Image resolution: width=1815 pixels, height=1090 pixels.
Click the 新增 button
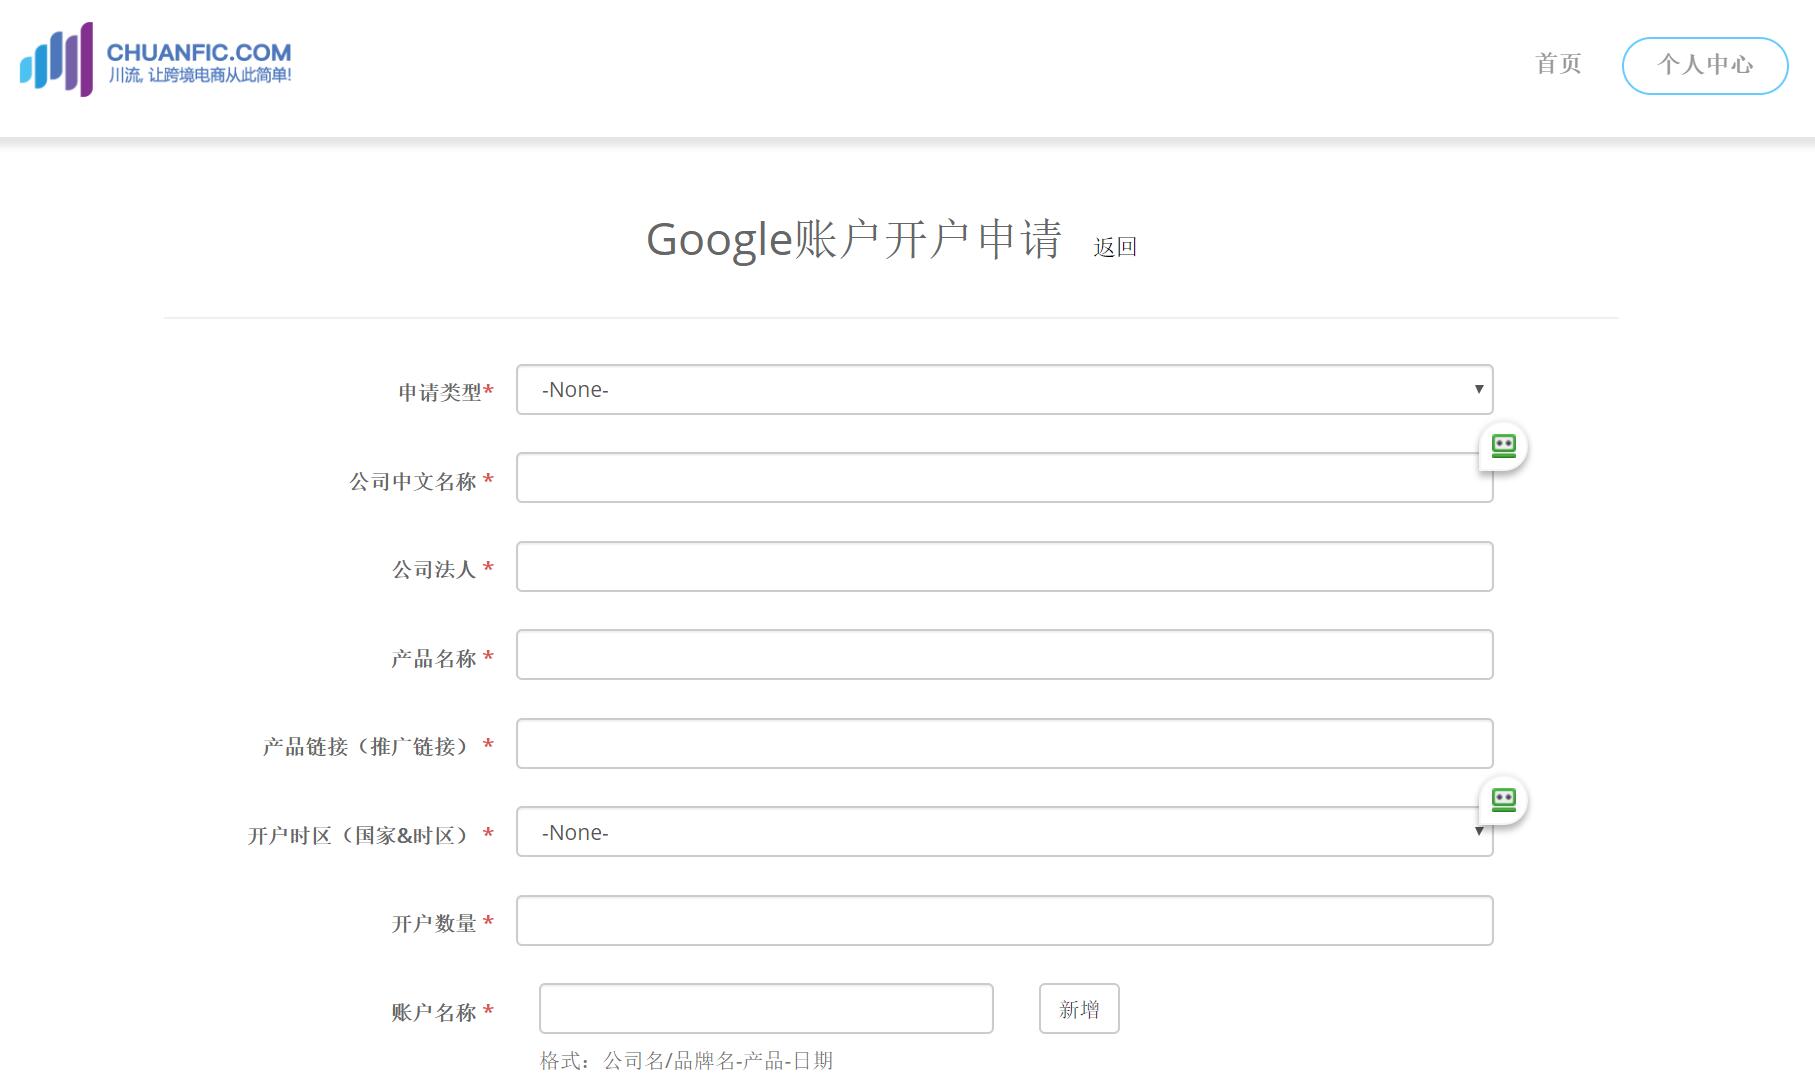click(x=1079, y=1009)
